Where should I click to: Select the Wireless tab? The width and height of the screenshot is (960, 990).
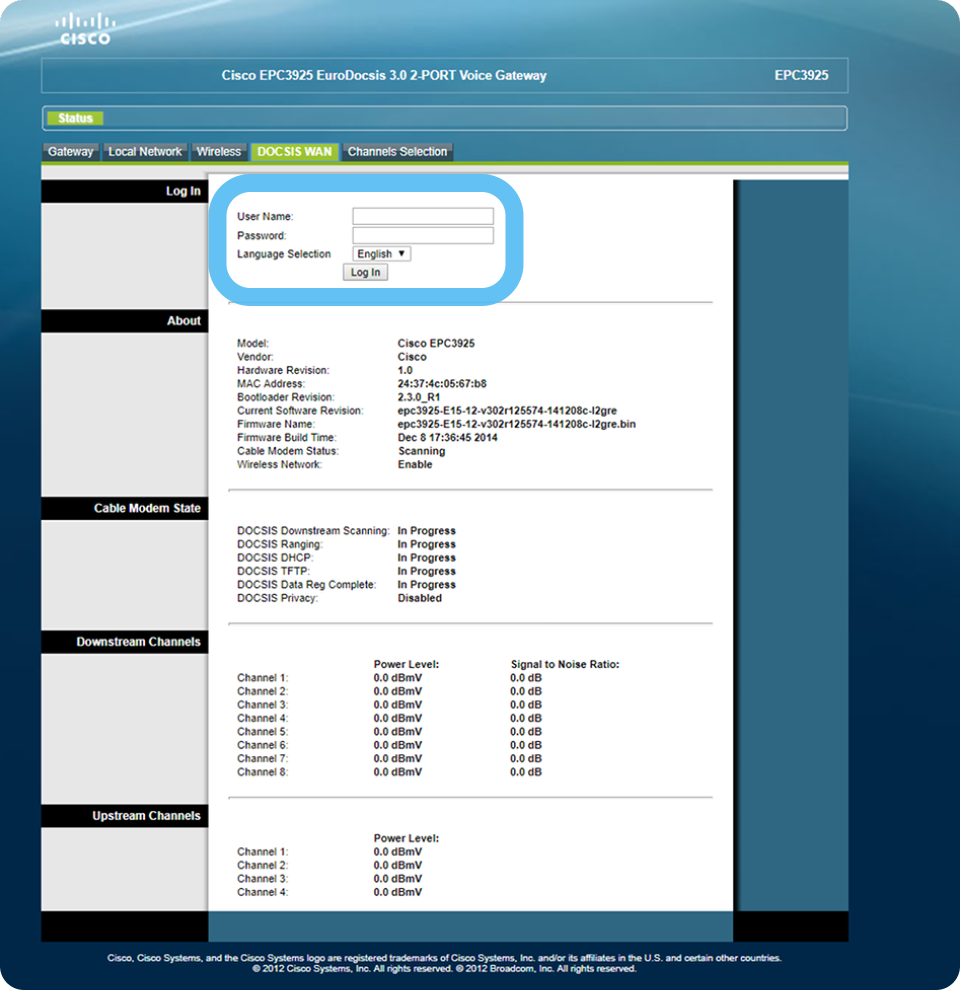[x=218, y=152]
